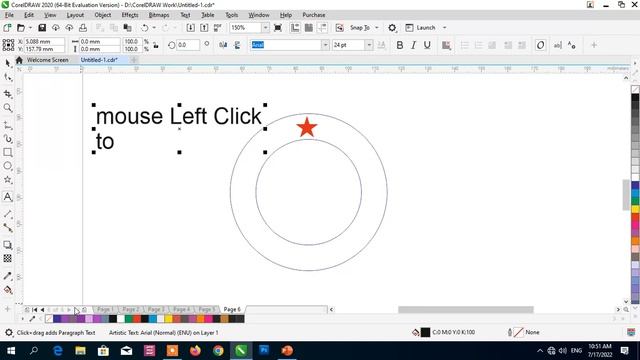Click the Print icon
Image resolution: width=640 pixels, height=360 pixels.
pyautogui.click(x=83, y=28)
